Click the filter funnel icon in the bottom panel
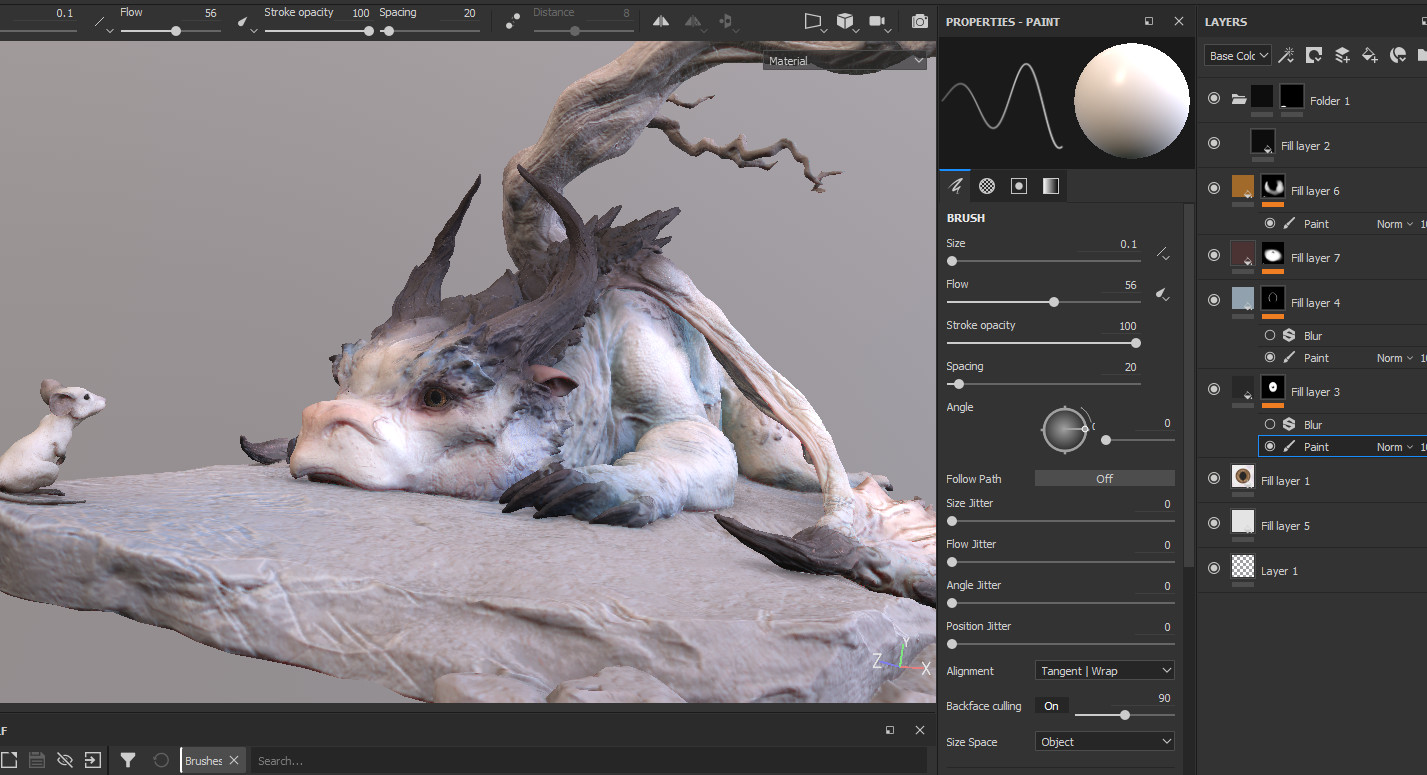 click(128, 760)
